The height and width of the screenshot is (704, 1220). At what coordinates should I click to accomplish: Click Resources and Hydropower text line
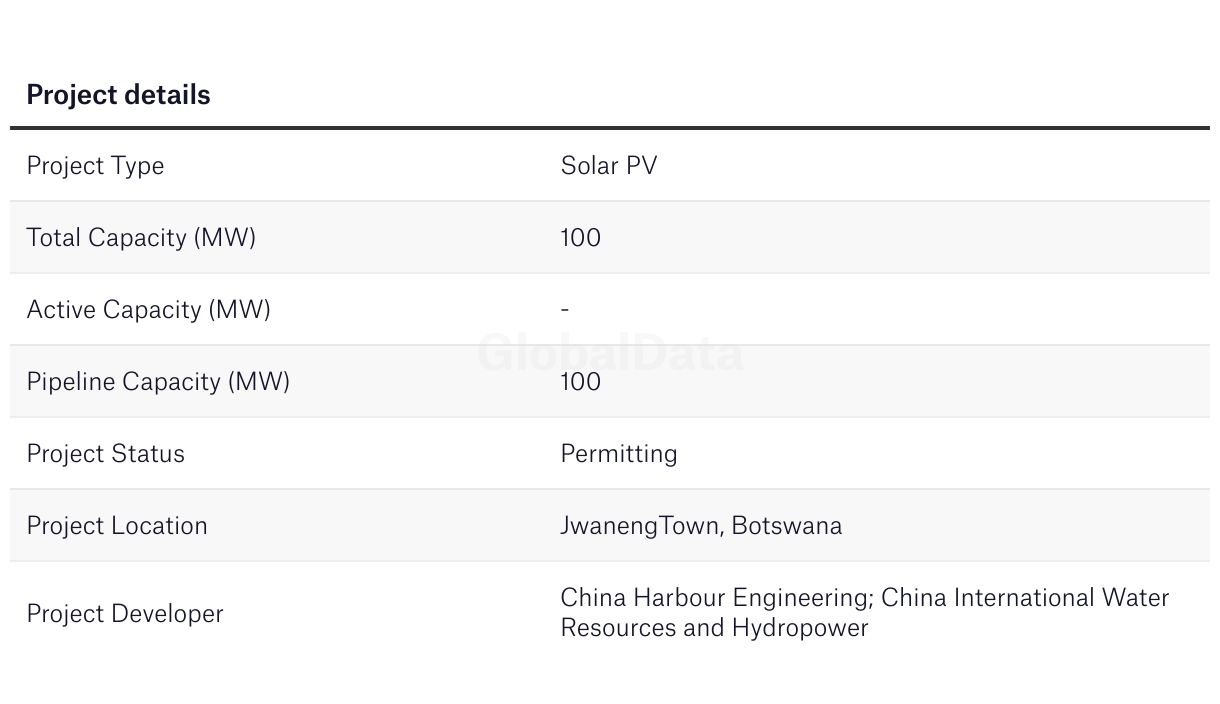(714, 628)
